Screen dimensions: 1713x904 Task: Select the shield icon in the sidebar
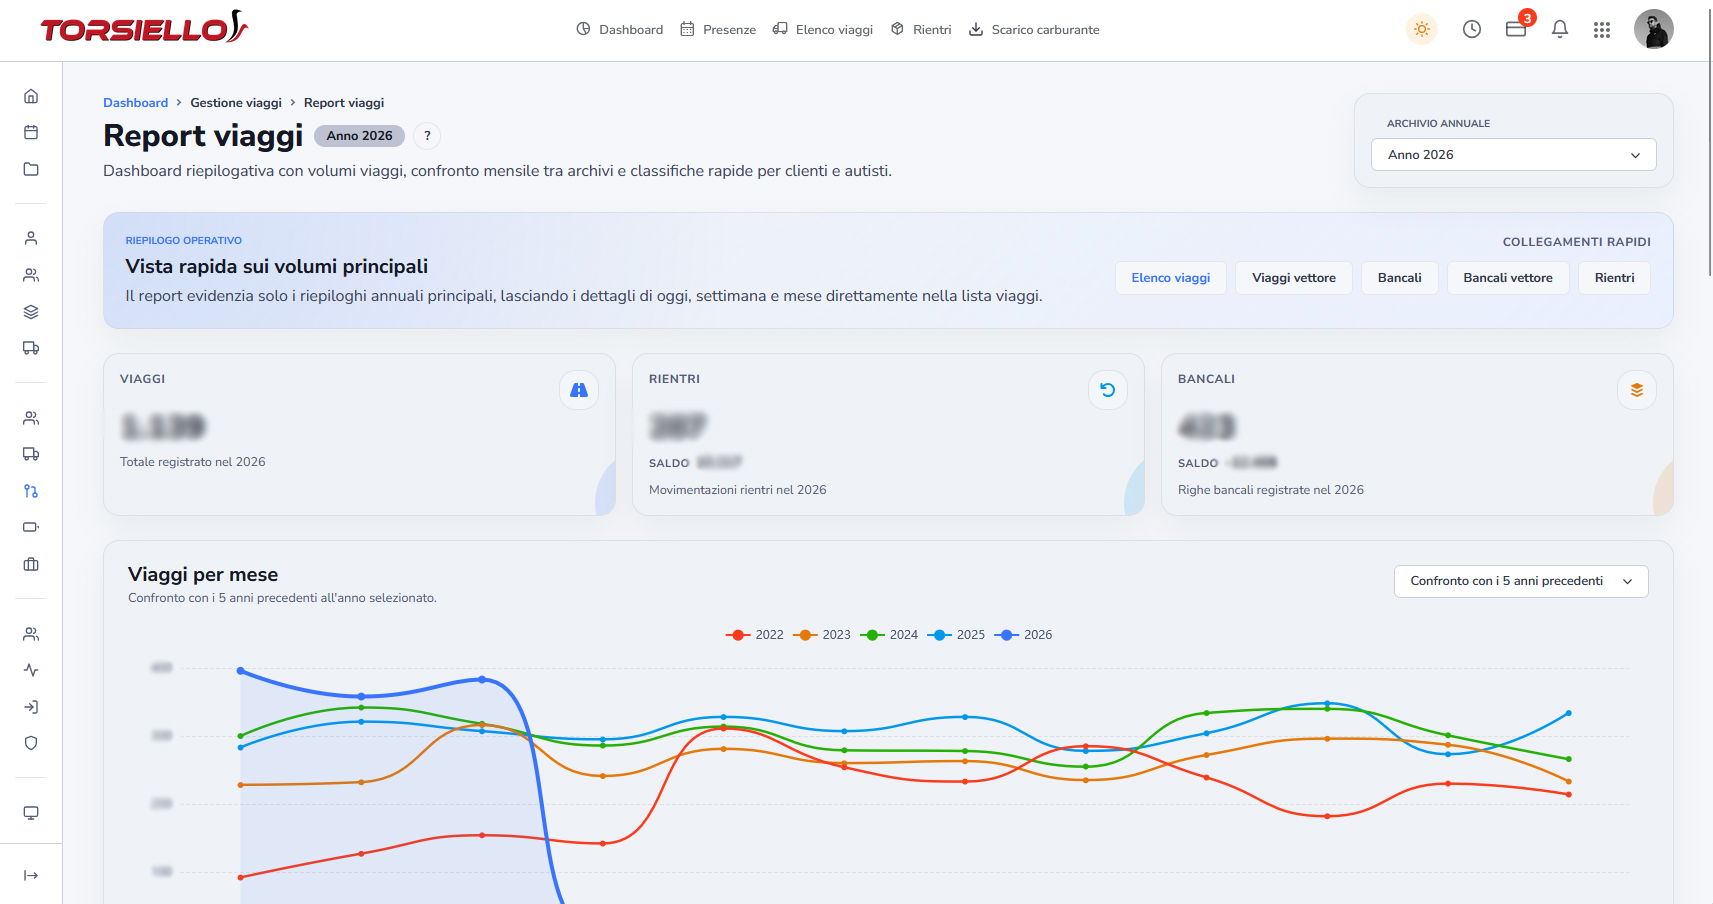click(31, 743)
